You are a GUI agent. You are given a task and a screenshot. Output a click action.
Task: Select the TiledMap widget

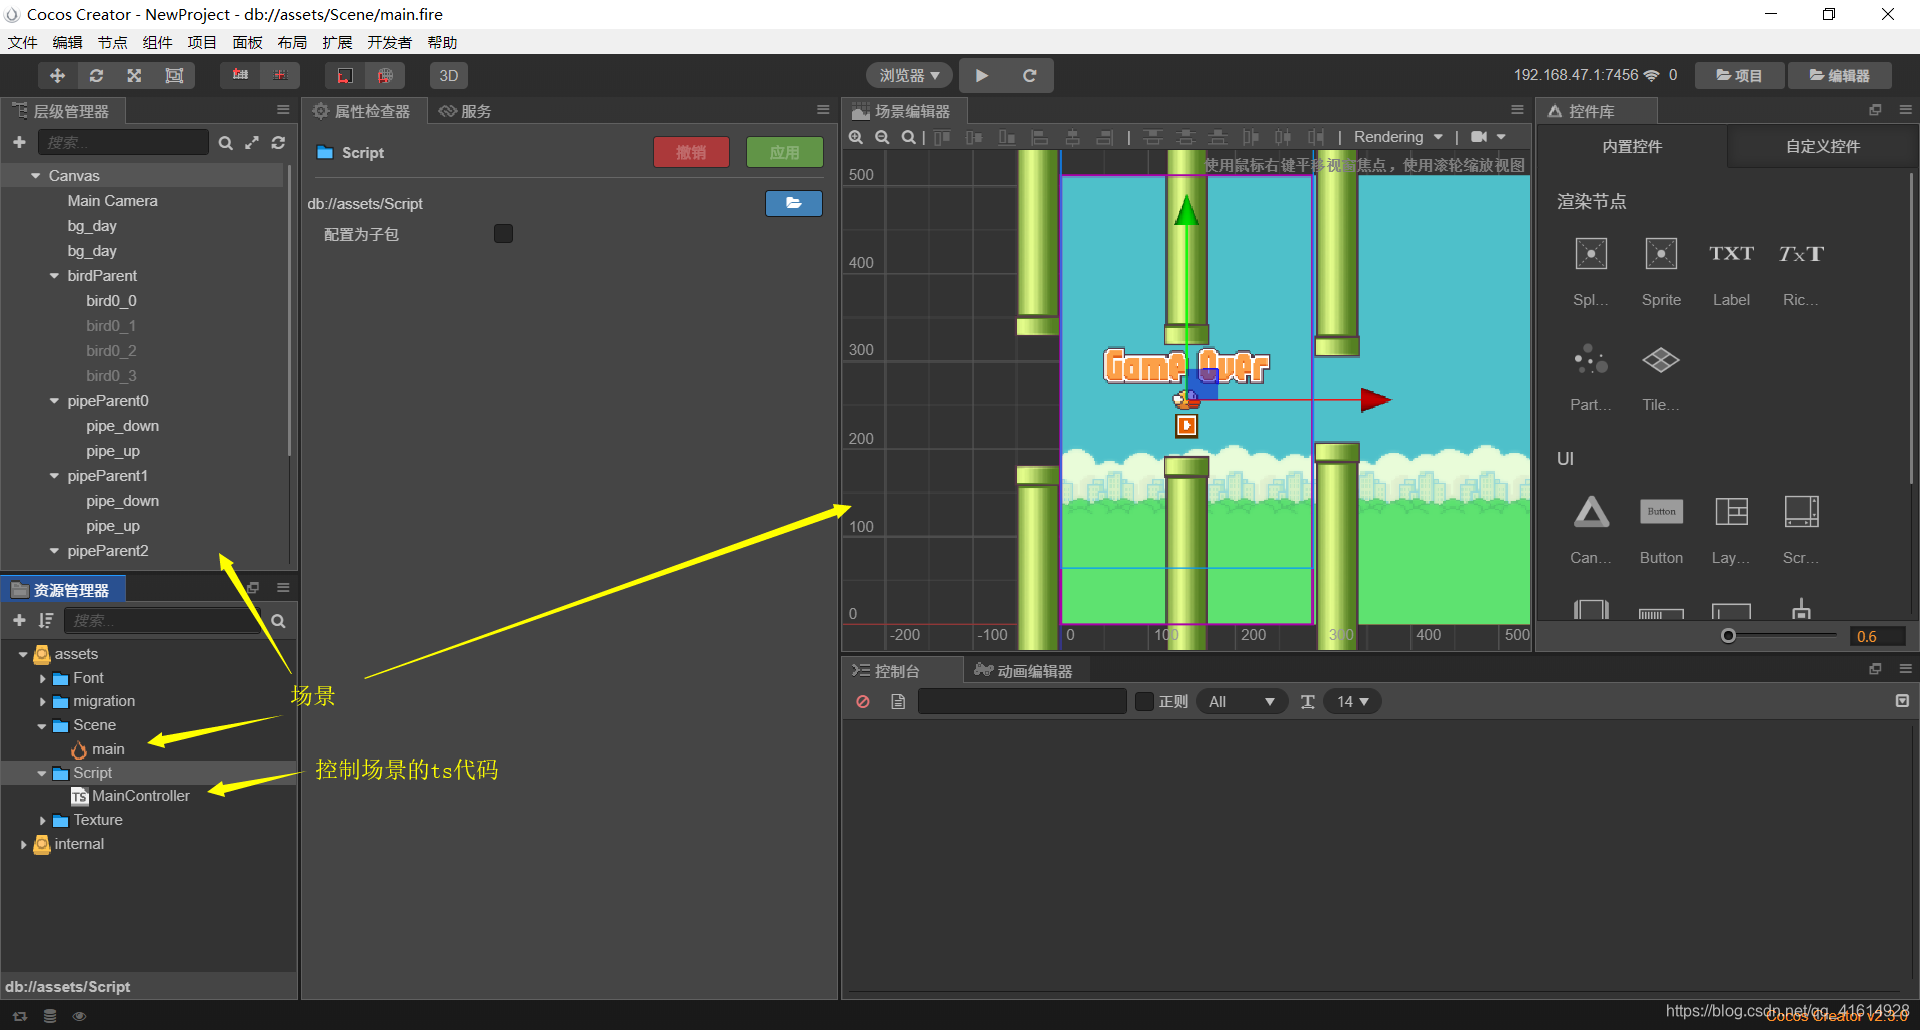(1661, 376)
